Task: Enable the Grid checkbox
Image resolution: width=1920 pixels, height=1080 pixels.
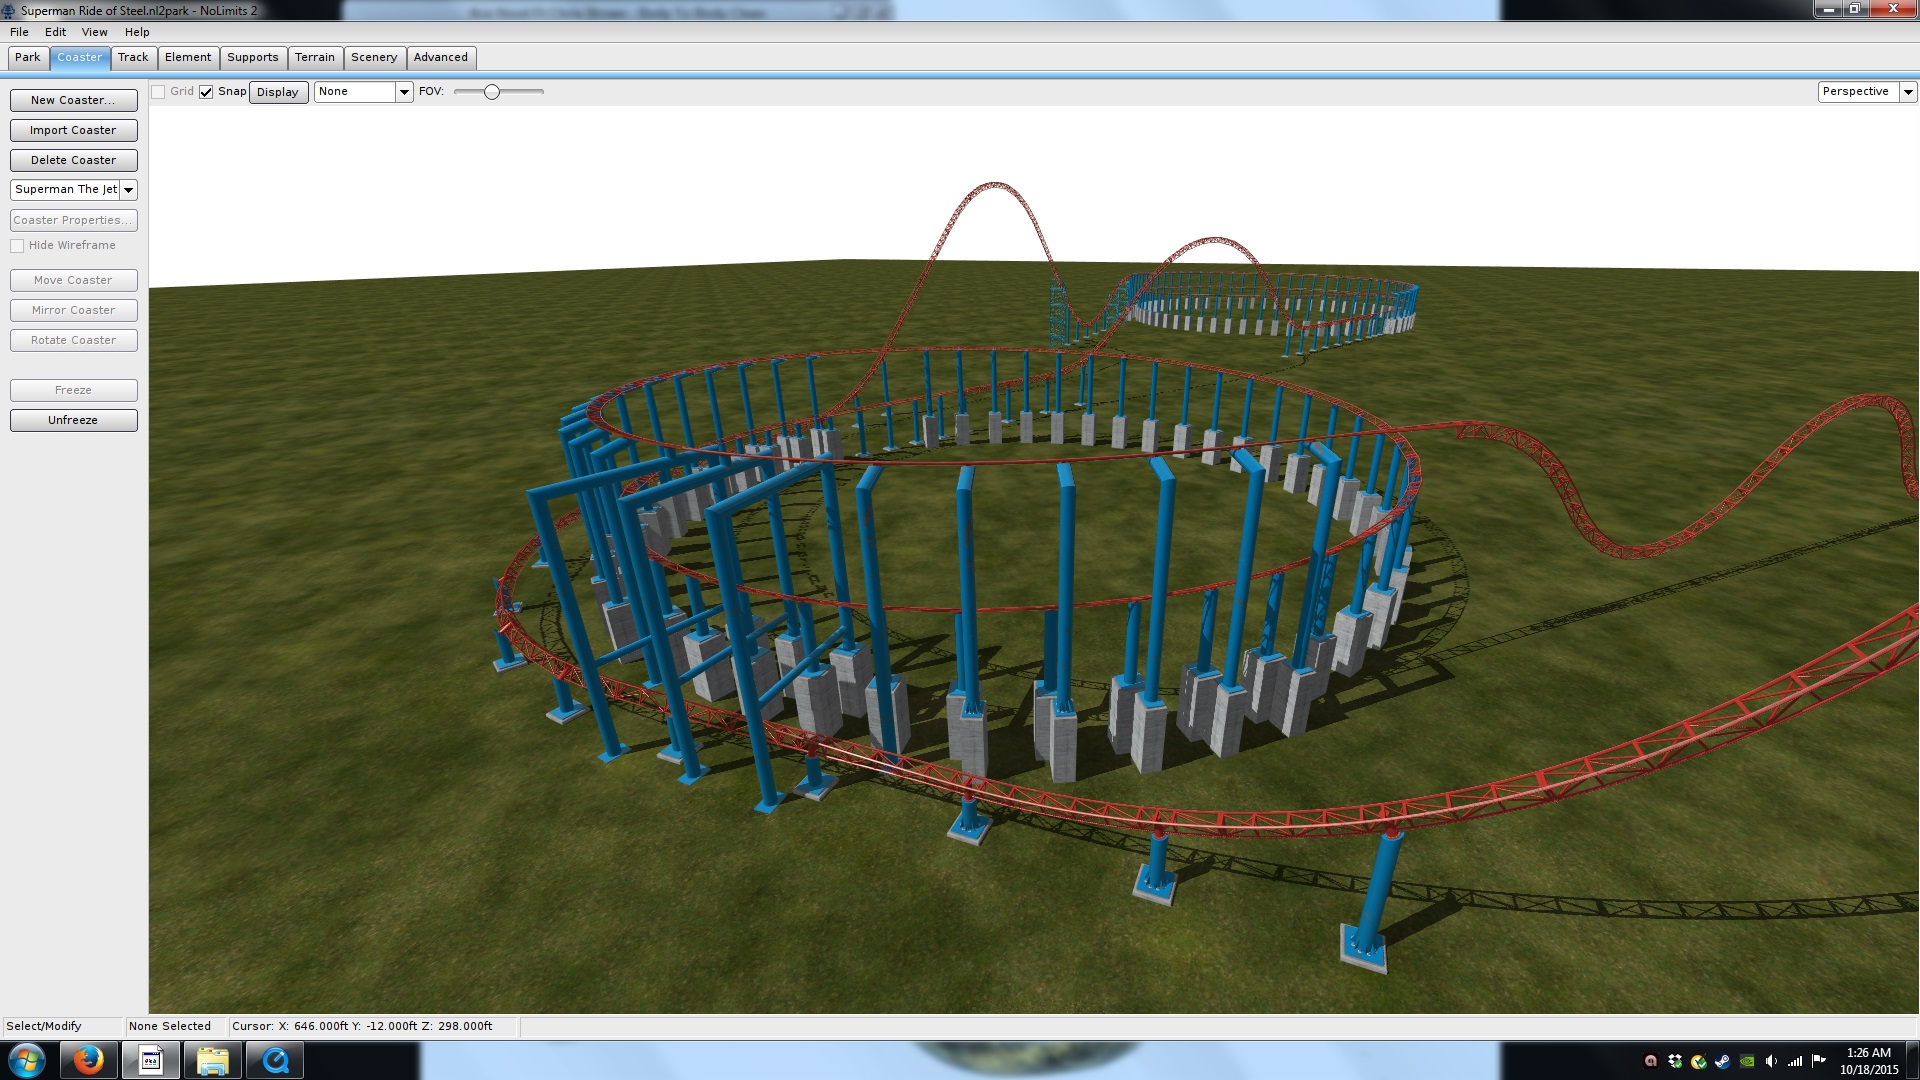Action: pyautogui.click(x=158, y=92)
